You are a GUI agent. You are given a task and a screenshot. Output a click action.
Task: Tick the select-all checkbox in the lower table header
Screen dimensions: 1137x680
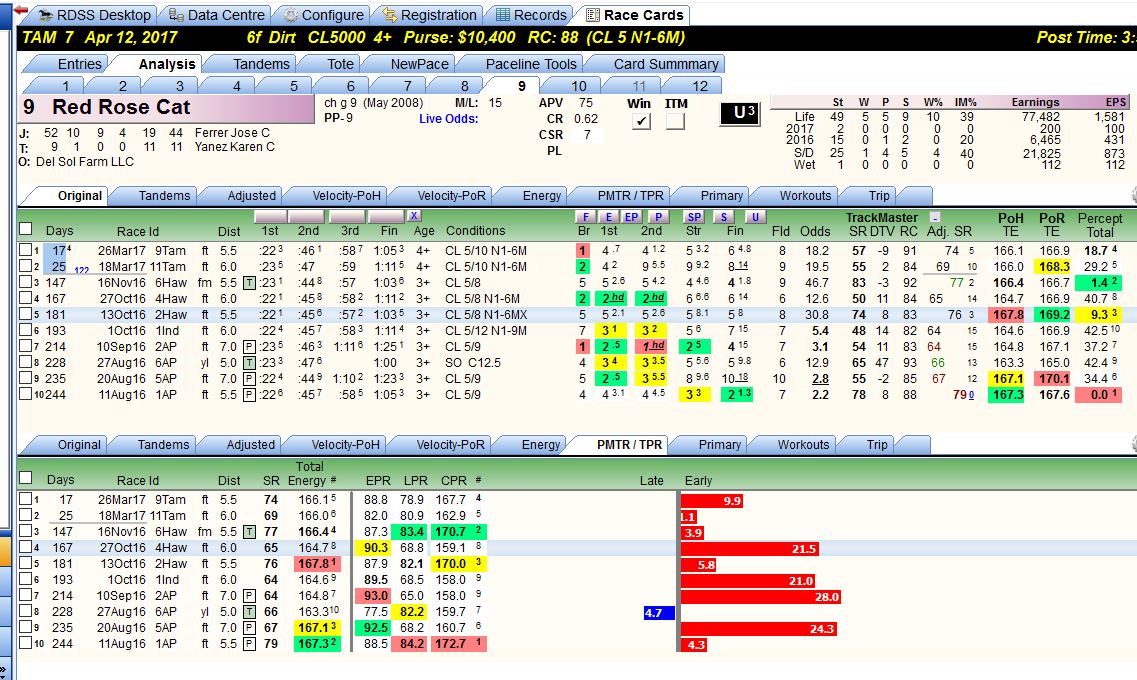(x=26, y=478)
